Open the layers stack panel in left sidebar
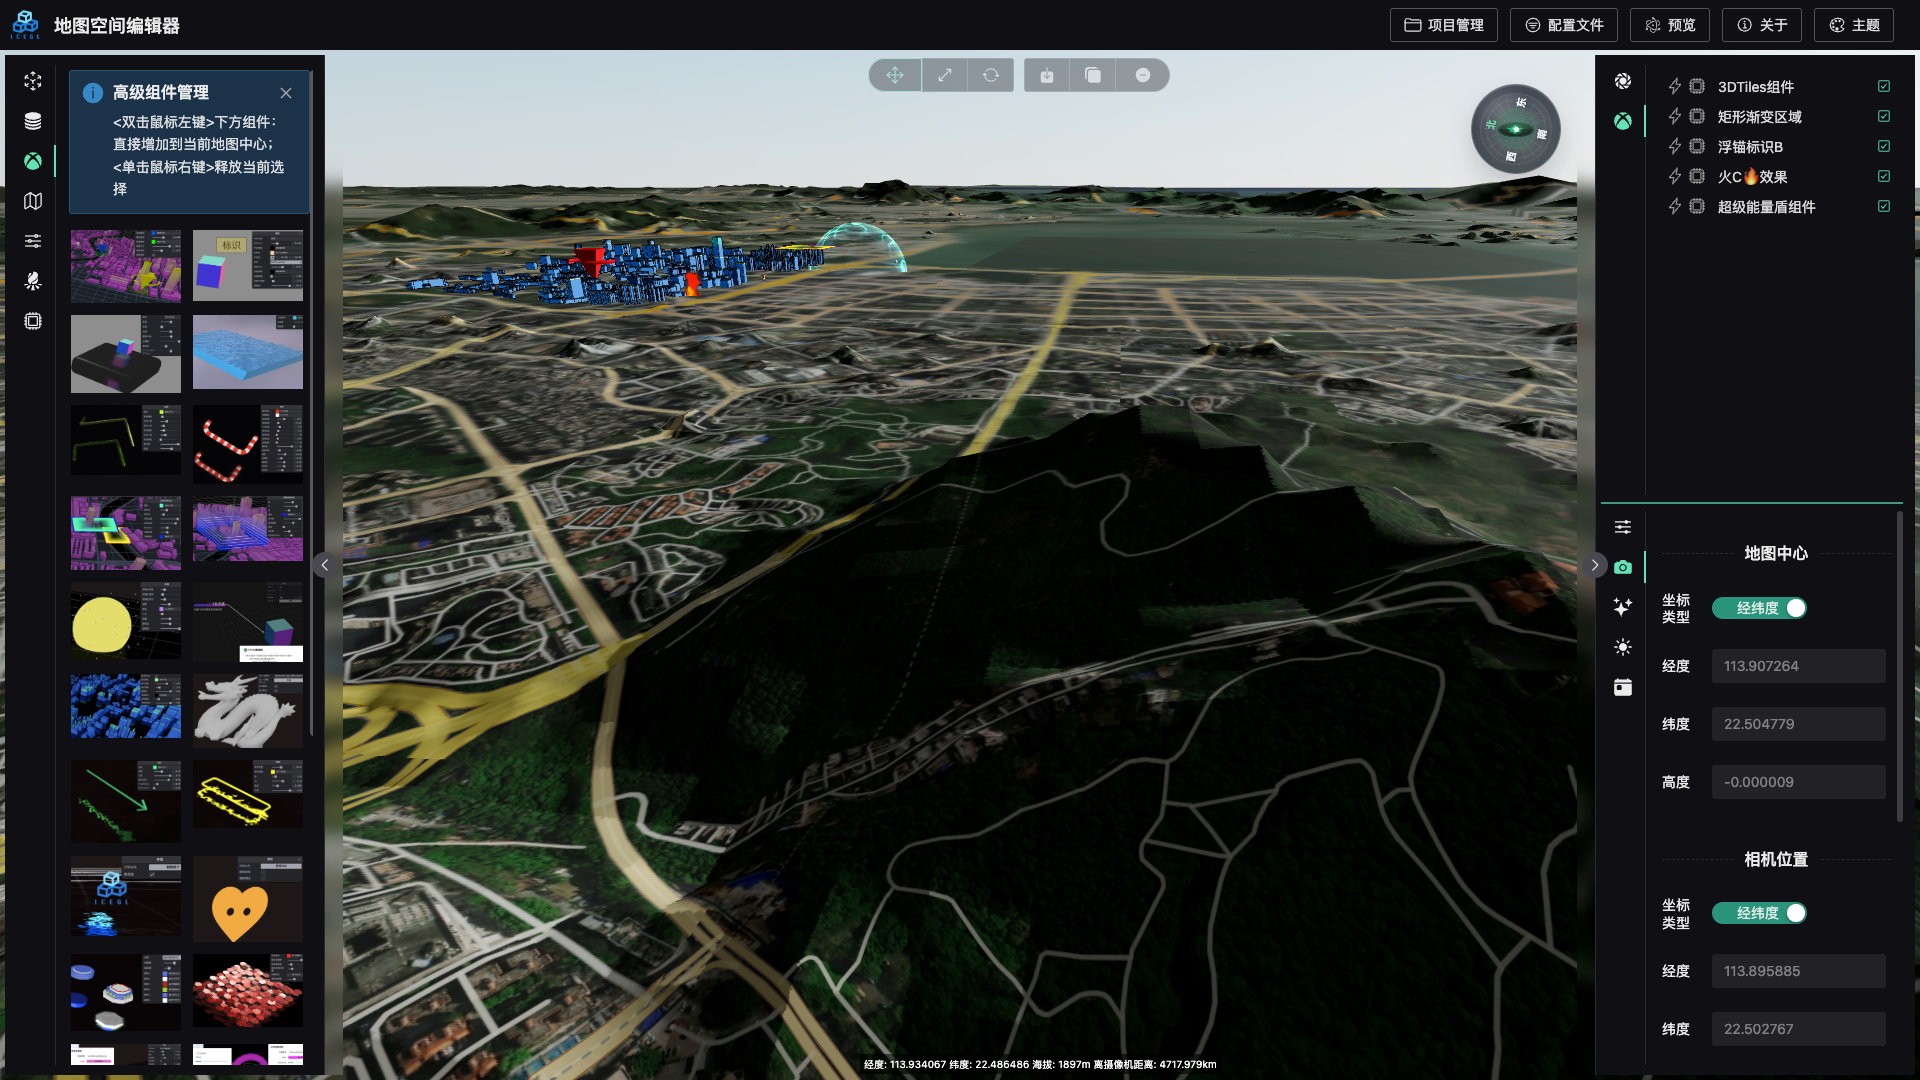 click(x=33, y=121)
